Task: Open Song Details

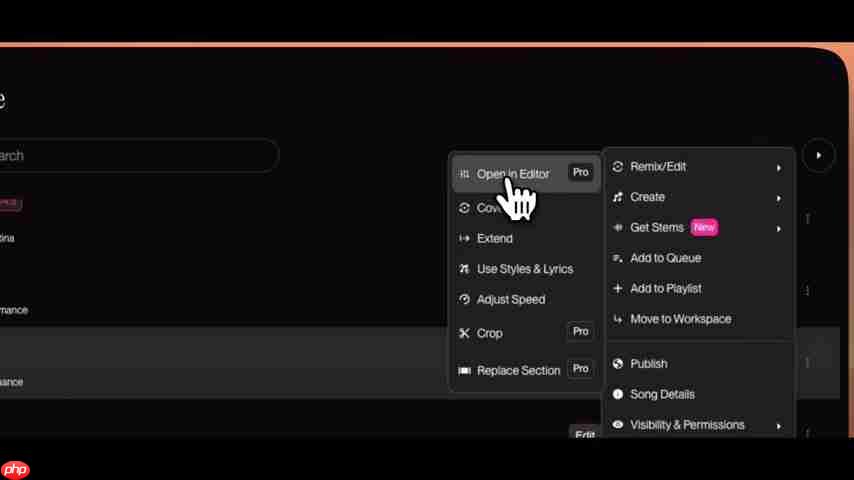Action: click(x=699, y=394)
